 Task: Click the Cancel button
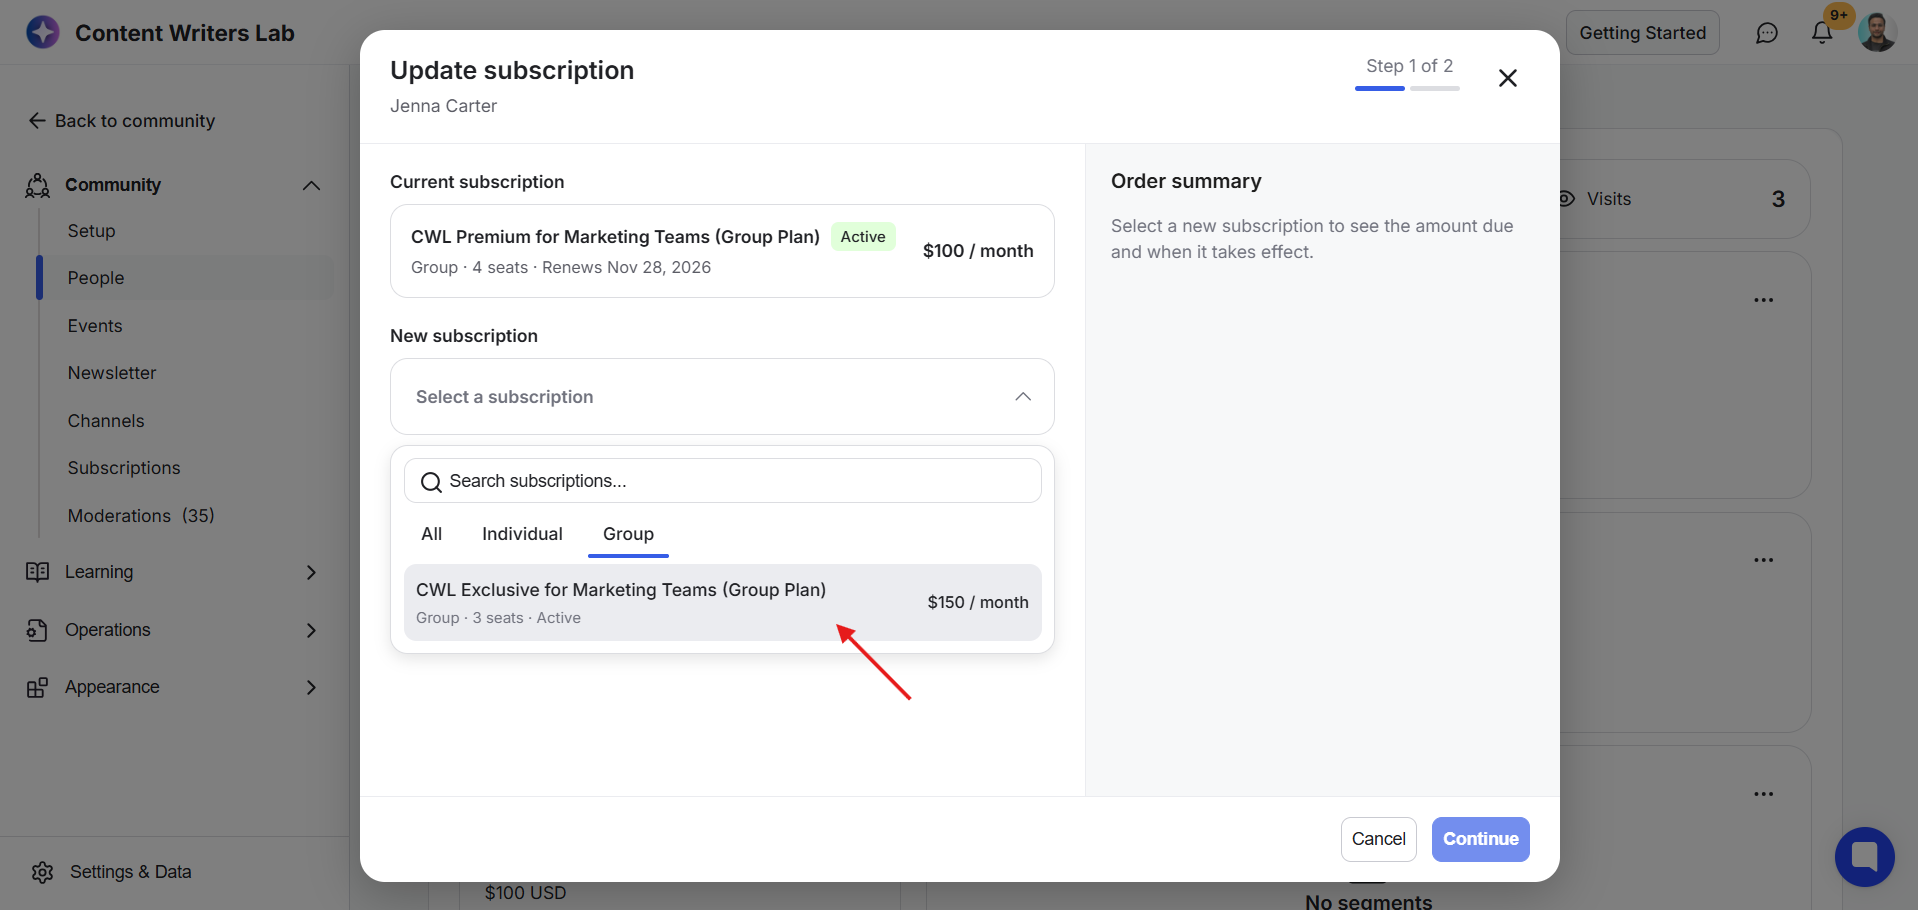click(1378, 839)
